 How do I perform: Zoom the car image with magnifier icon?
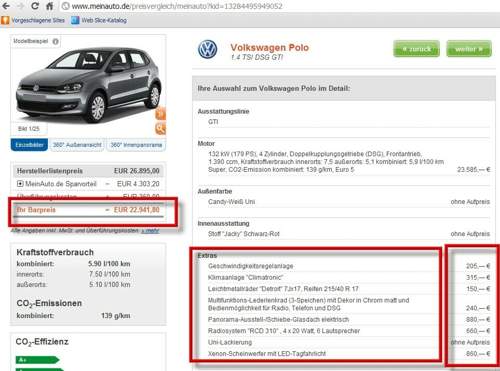[160, 128]
